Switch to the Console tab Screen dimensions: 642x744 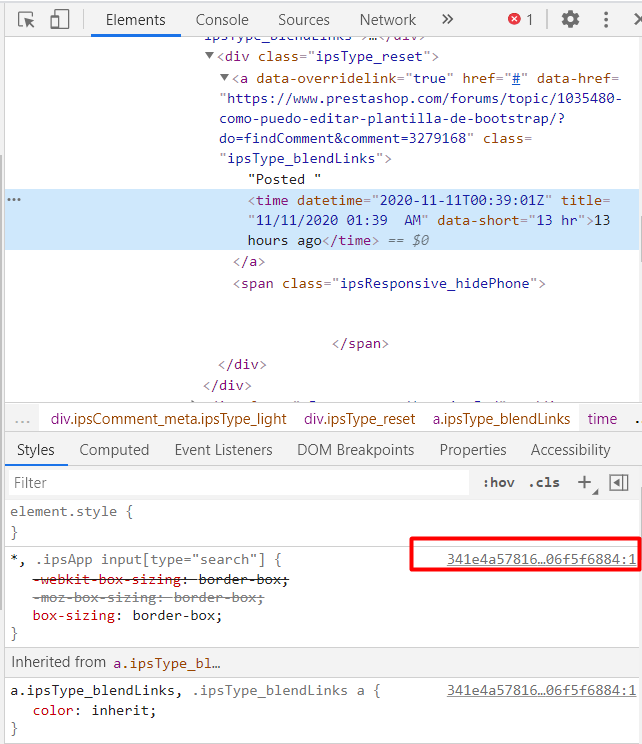click(x=222, y=20)
